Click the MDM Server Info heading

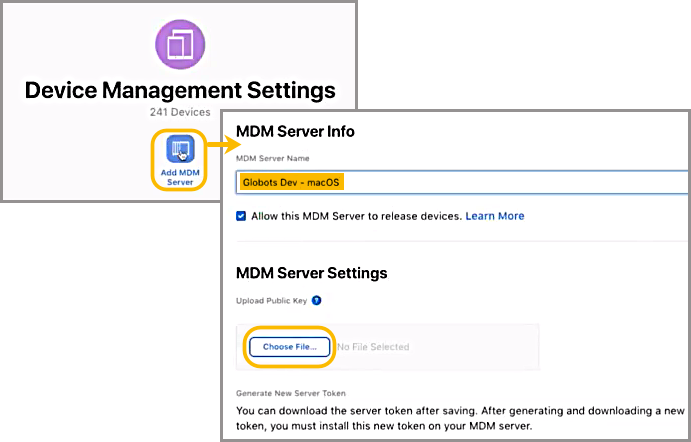click(295, 131)
